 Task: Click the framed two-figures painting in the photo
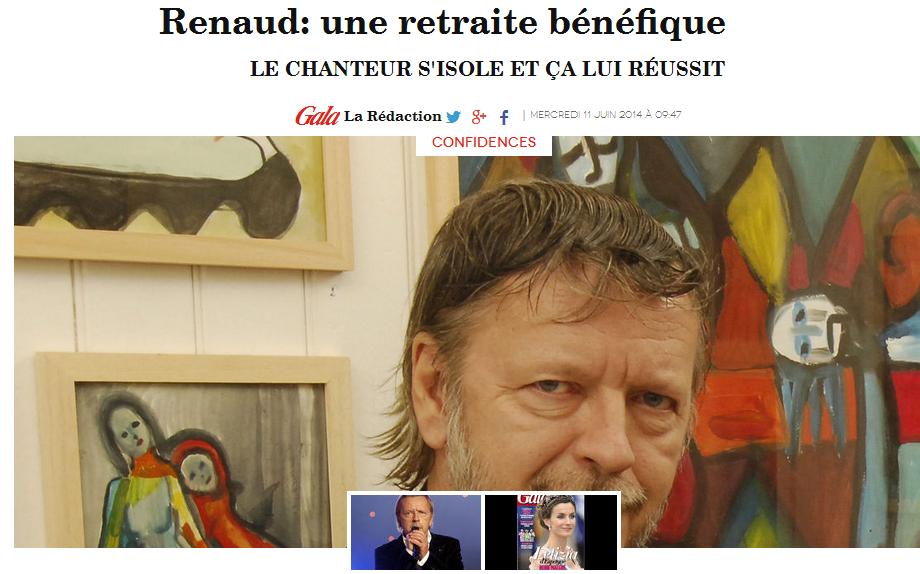click(194, 449)
